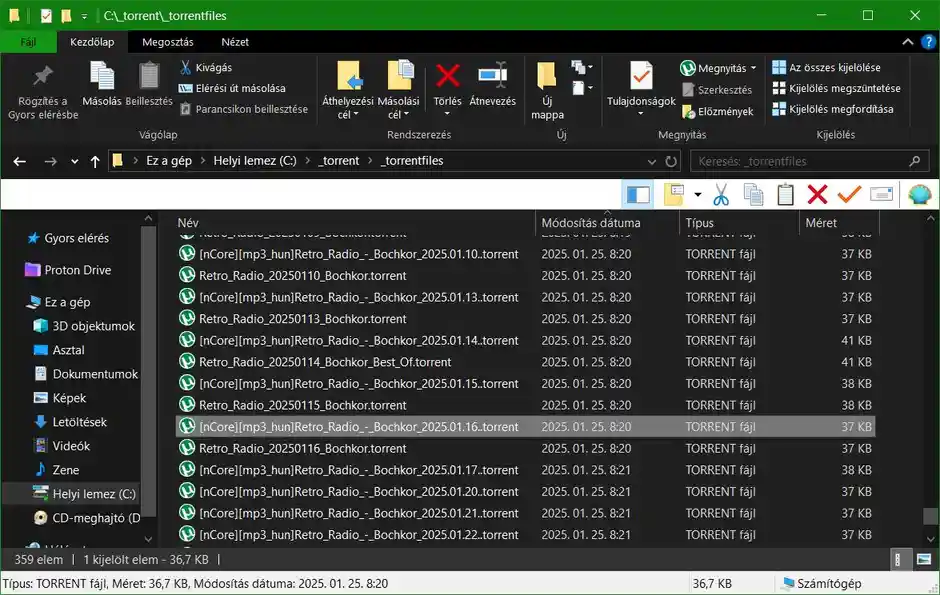Click the globe icon in secondary toolbar
The width and height of the screenshot is (940, 595).
click(919, 194)
